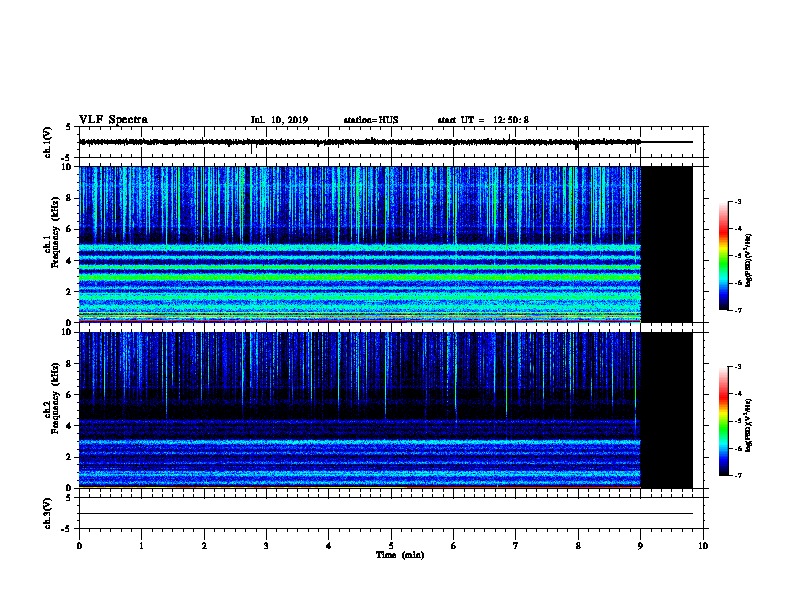Click the black no-data region of the ch.1 spectrogram
The height and width of the screenshot is (612, 792).
[x=667, y=244]
